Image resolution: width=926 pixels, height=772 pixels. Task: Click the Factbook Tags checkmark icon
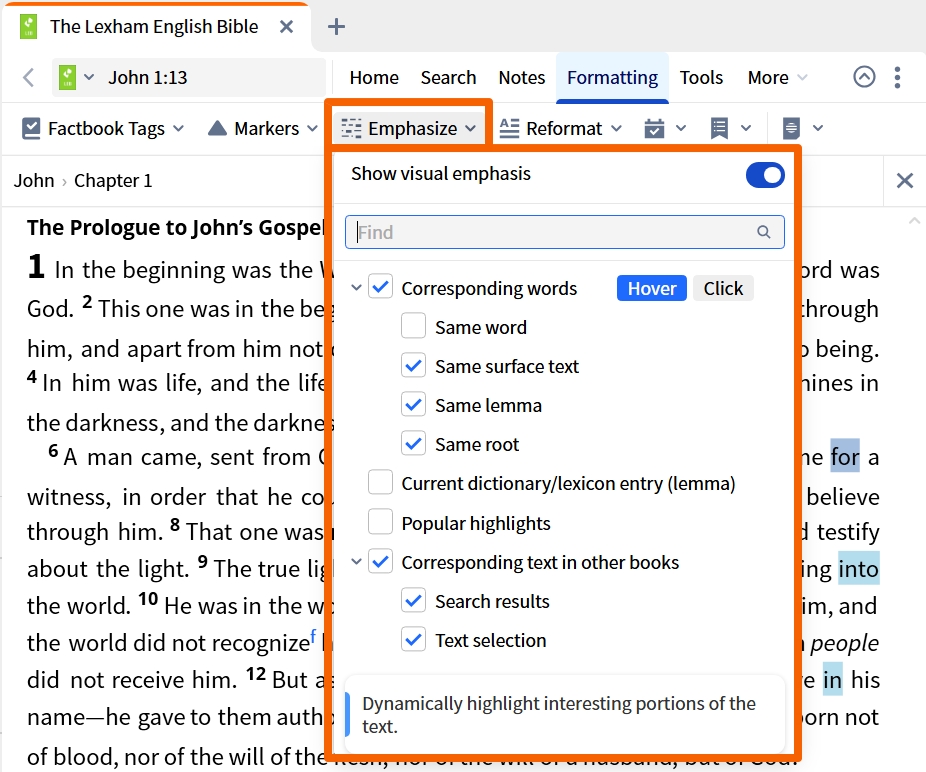coord(31,128)
